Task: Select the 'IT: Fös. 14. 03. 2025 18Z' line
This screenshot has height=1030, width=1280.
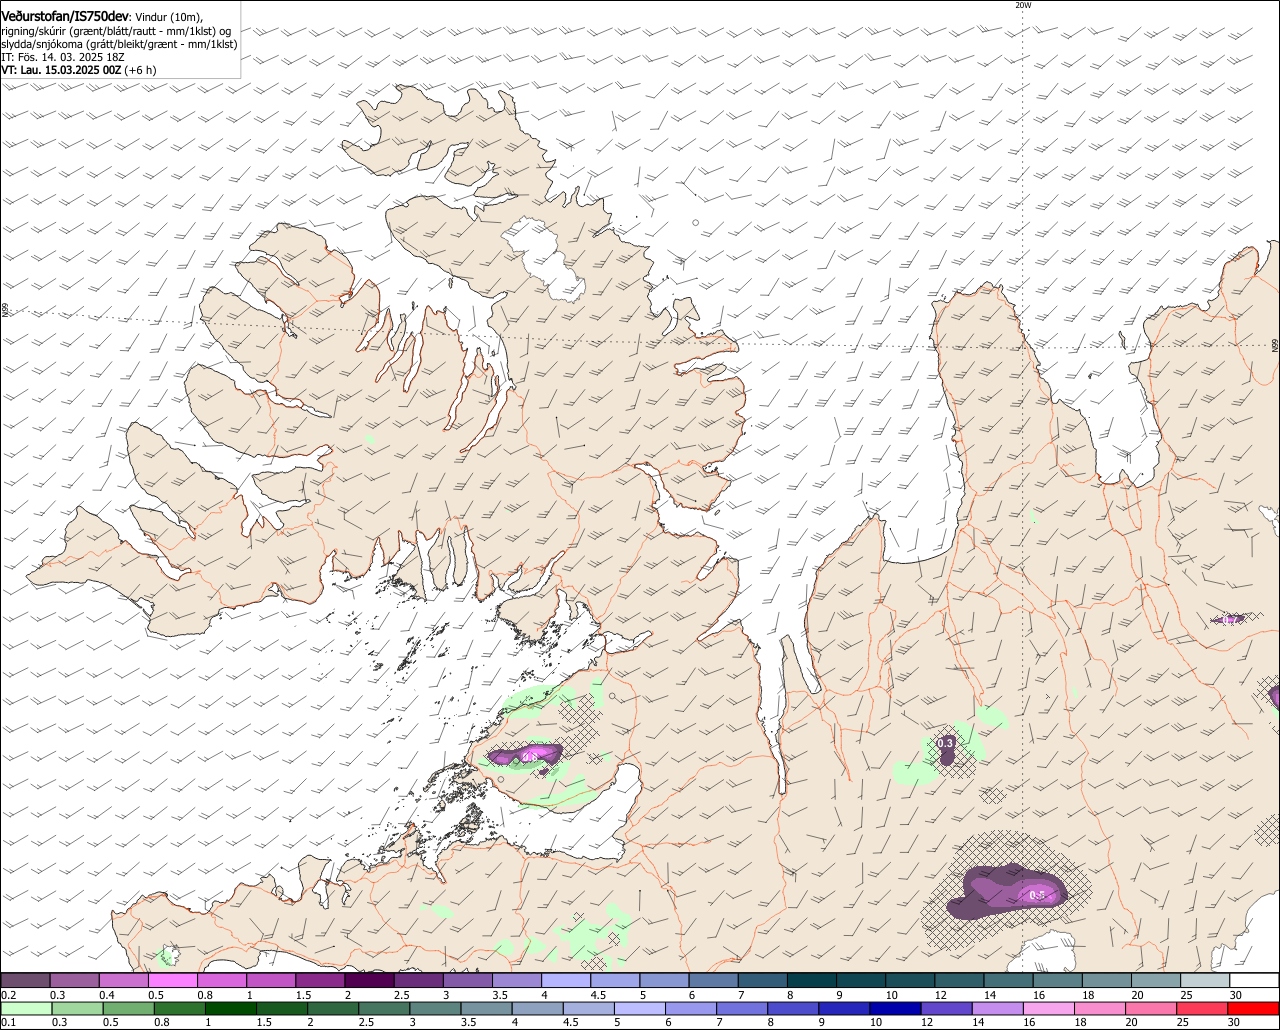Action: [x=63, y=57]
